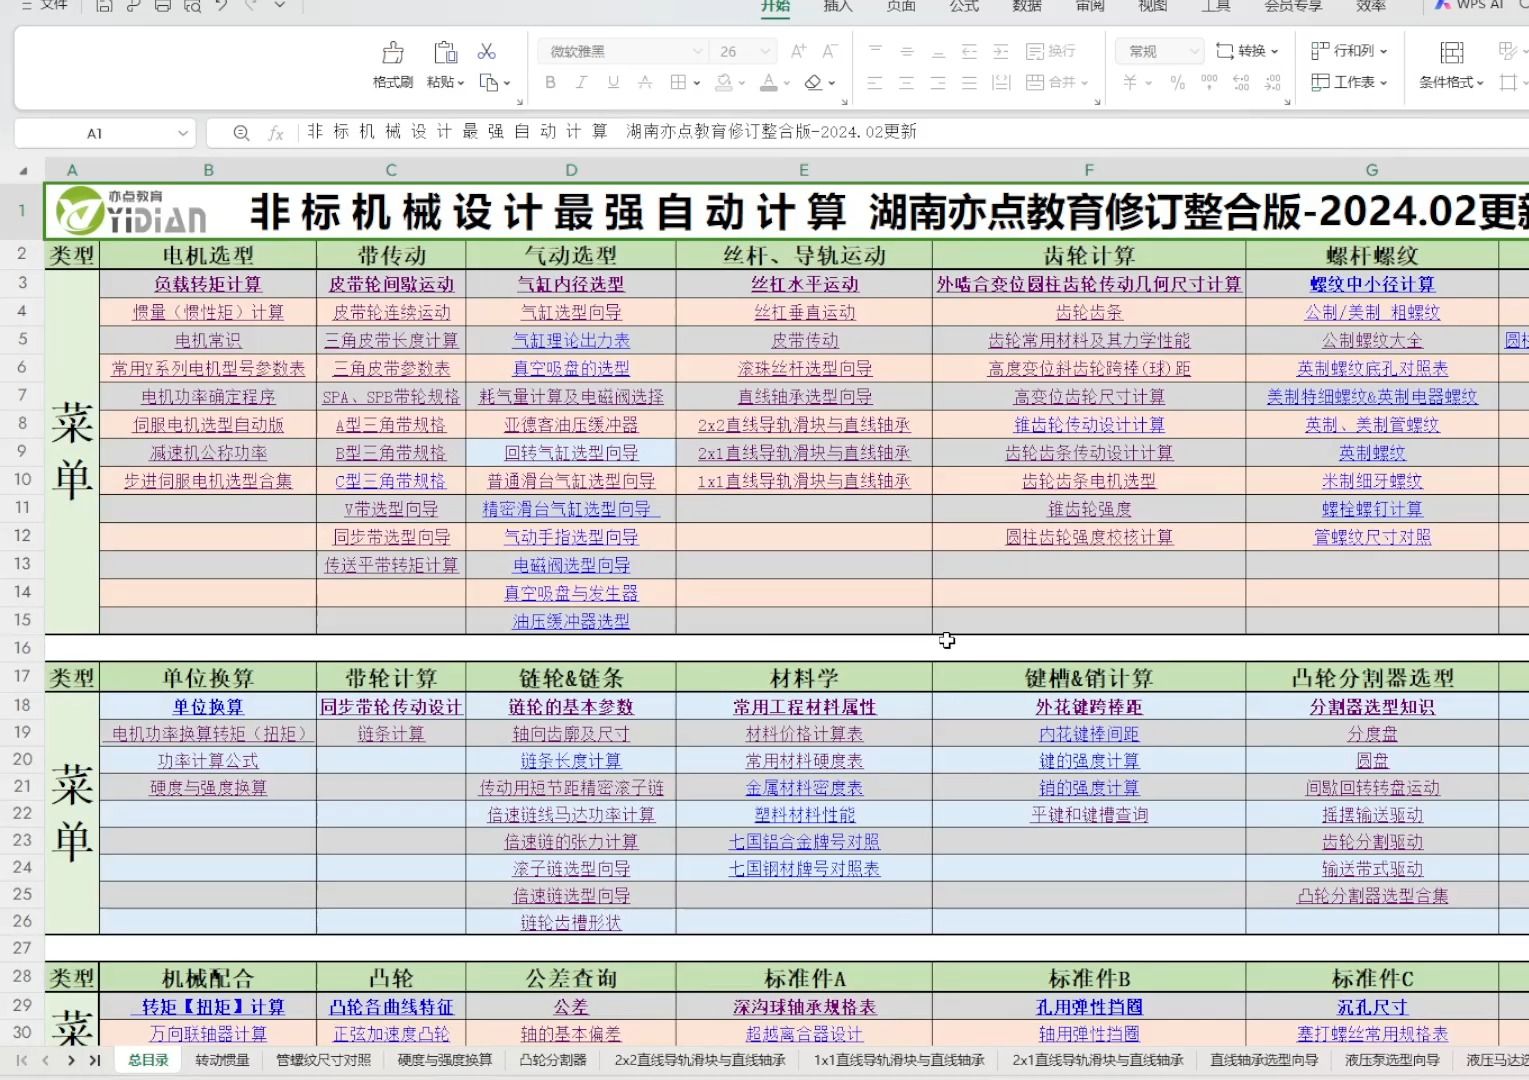Image resolution: width=1529 pixels, height=1080 pixels.
Task: Open the font size 26 dropdown
Action: coord(765,52)
